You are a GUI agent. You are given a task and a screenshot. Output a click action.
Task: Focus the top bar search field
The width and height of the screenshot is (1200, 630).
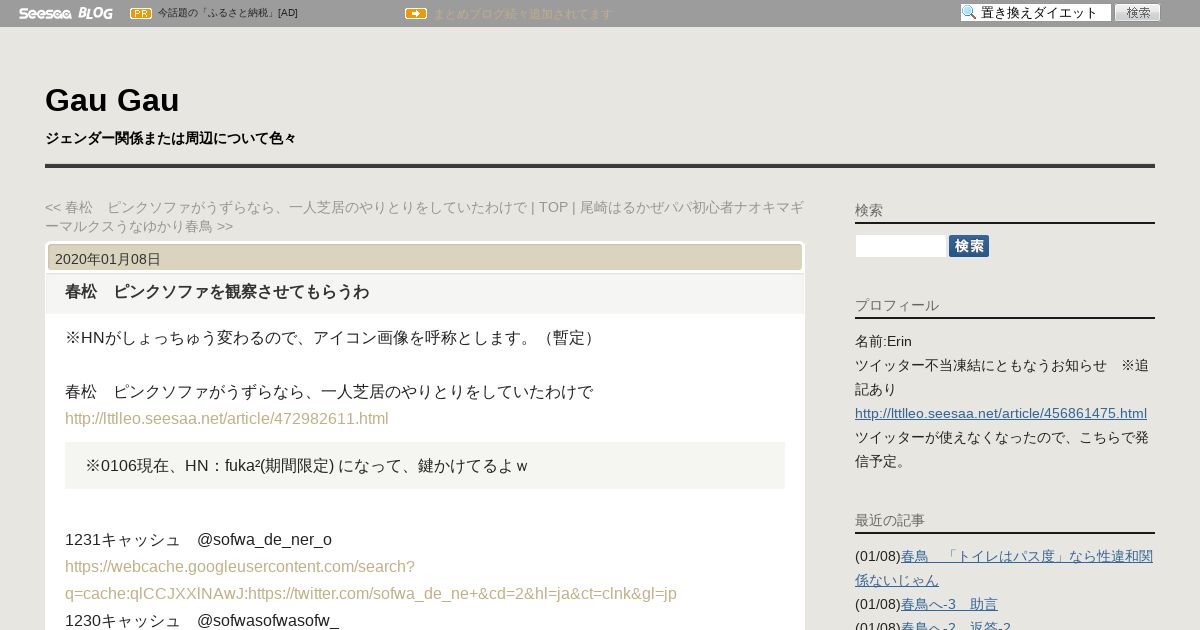[x=1036, y=13]
